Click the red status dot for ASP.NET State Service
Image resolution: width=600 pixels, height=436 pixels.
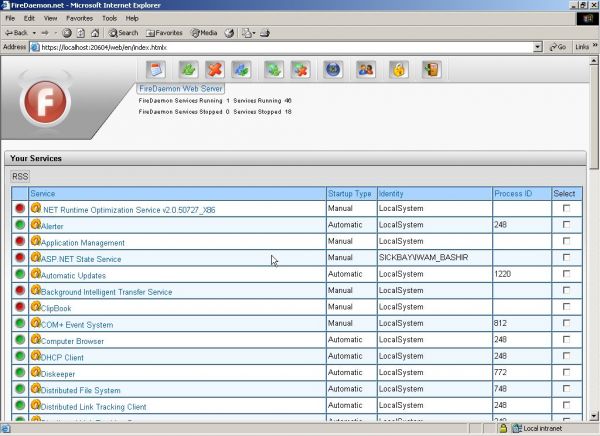pos(20,257)
